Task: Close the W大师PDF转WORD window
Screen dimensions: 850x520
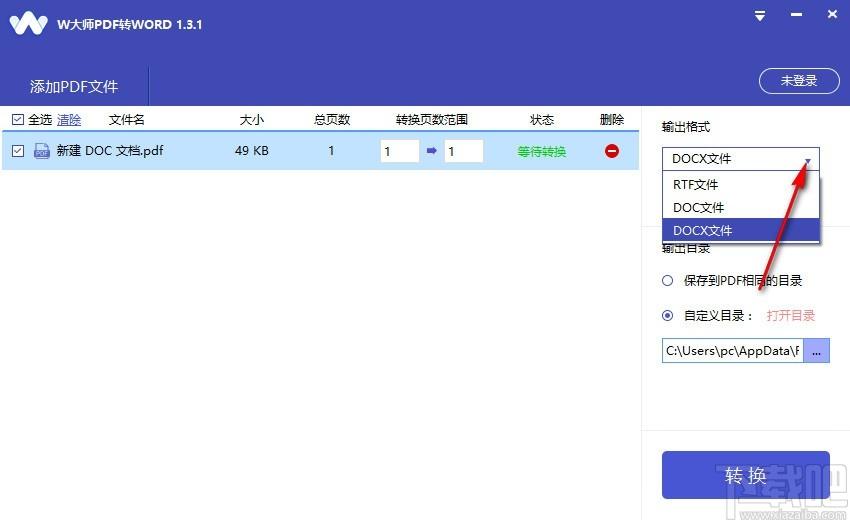Action: click(x=832, y=14)
